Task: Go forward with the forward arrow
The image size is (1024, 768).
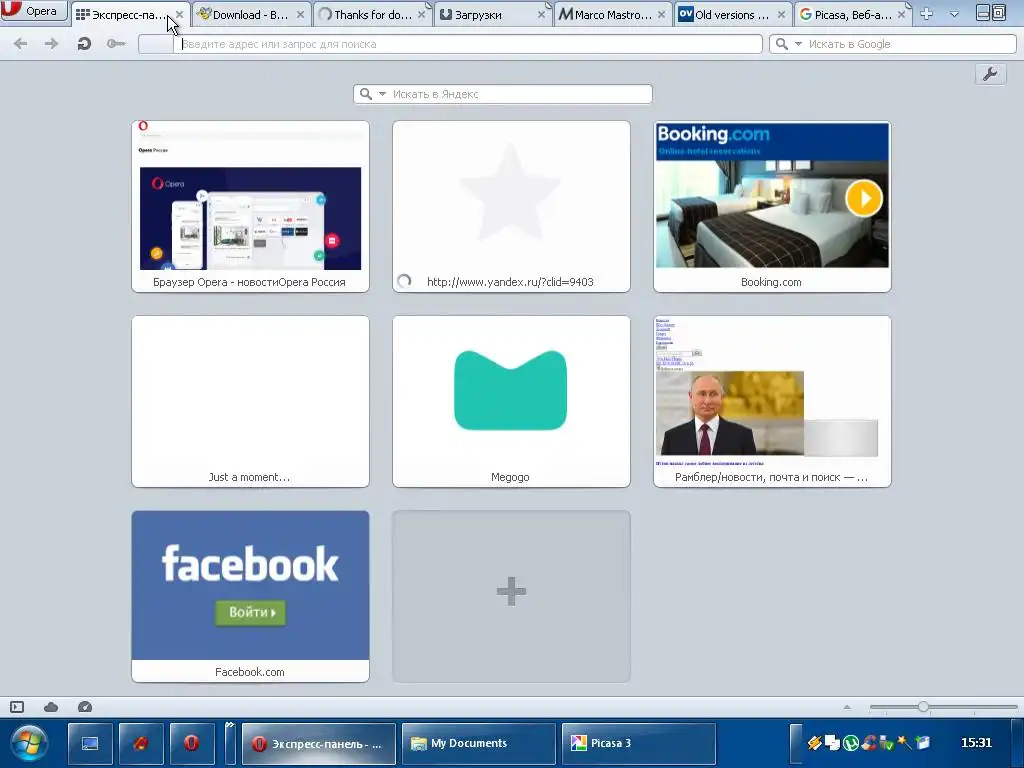Action: tap(51, 44)
